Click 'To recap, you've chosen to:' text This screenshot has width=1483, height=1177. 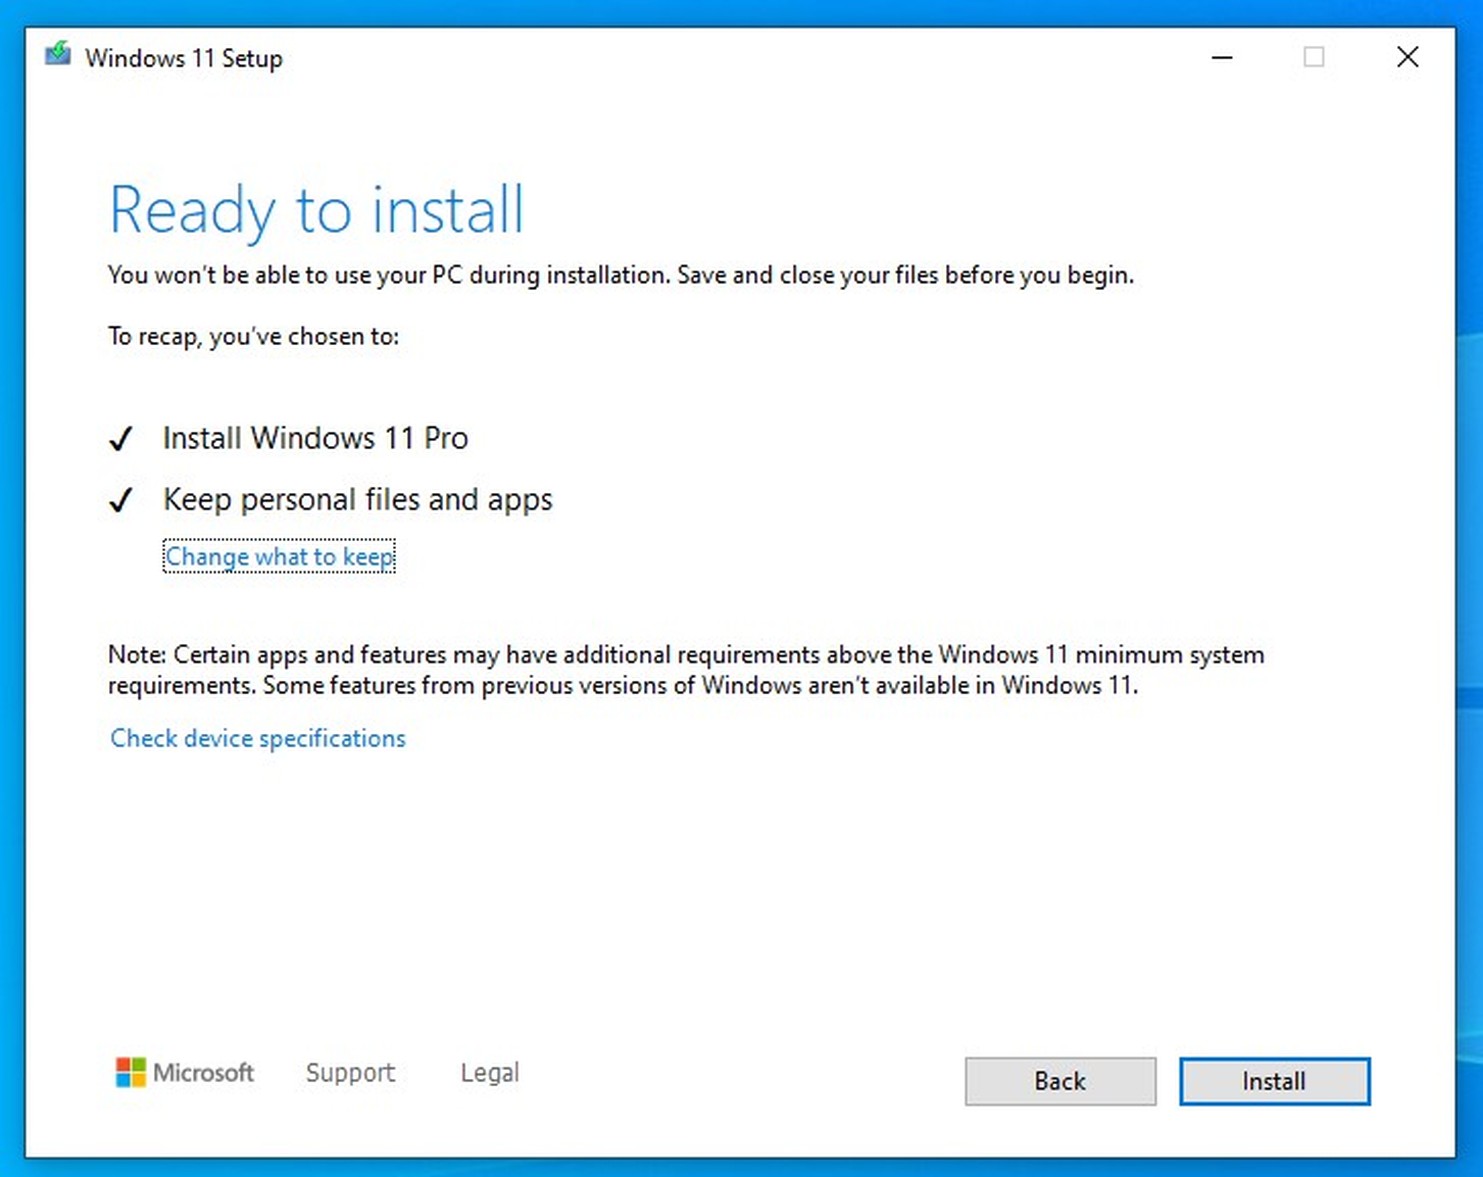[253, 336]
